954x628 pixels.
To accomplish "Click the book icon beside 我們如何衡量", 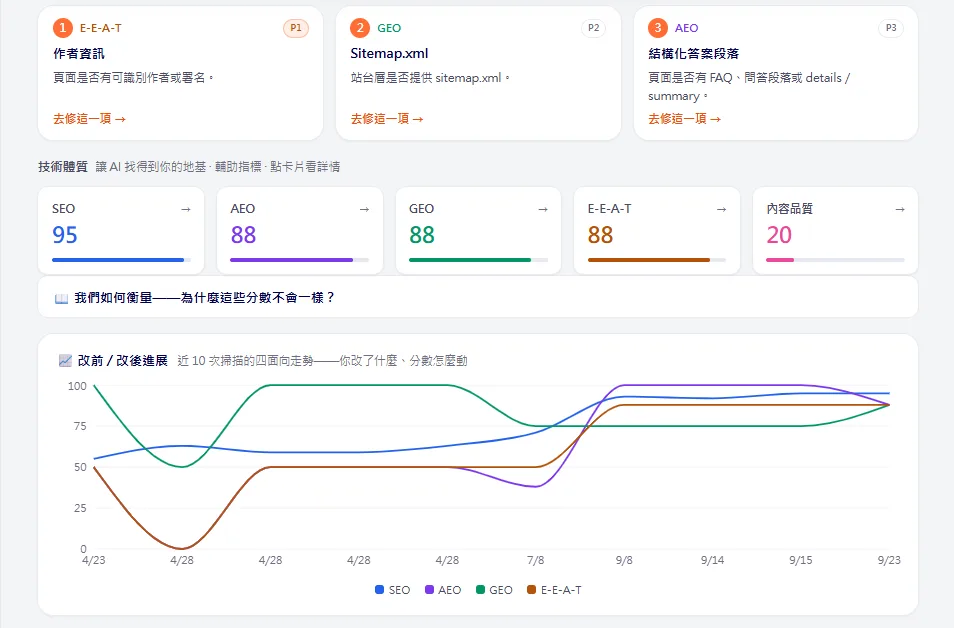I will [x=61, y=298].
